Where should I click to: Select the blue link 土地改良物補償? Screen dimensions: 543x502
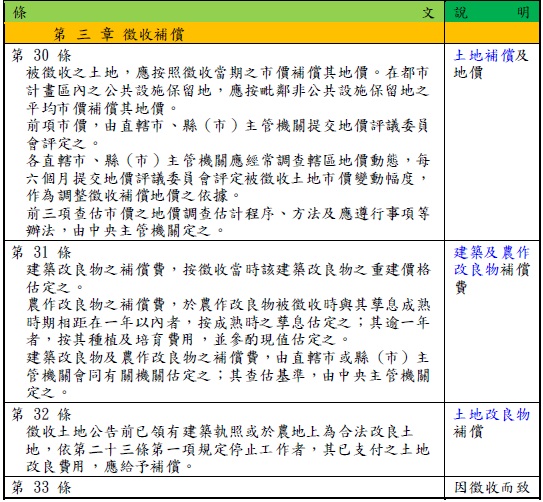(491, 423)
